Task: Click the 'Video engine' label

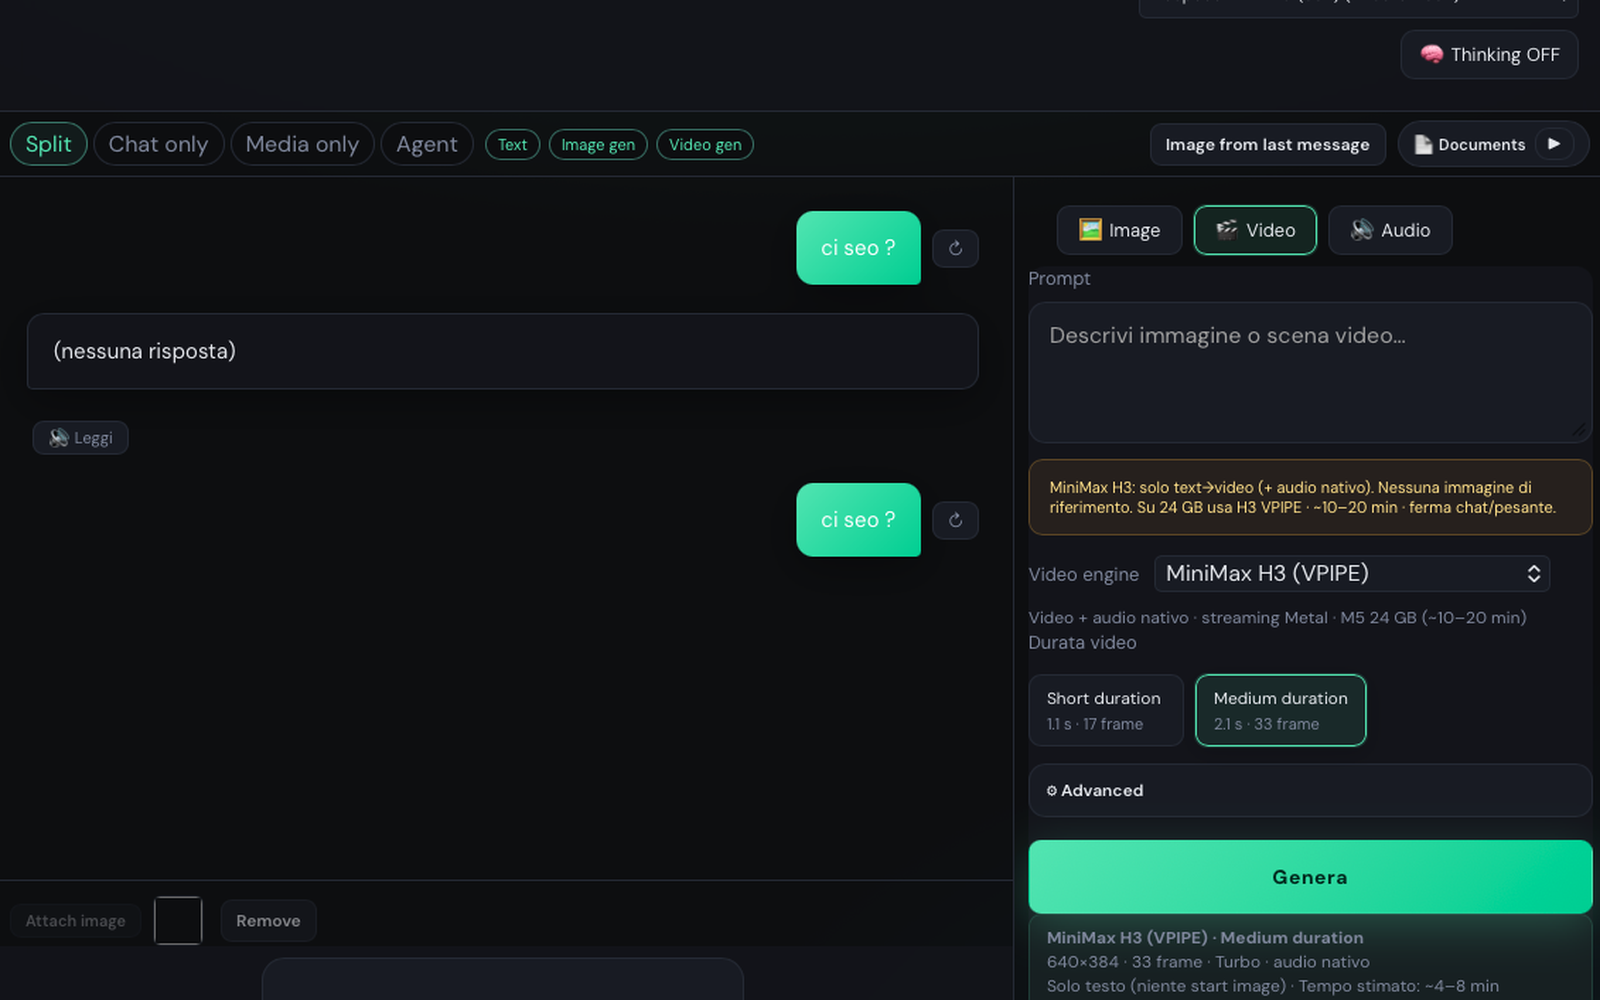Action: tap(1083, 574)
